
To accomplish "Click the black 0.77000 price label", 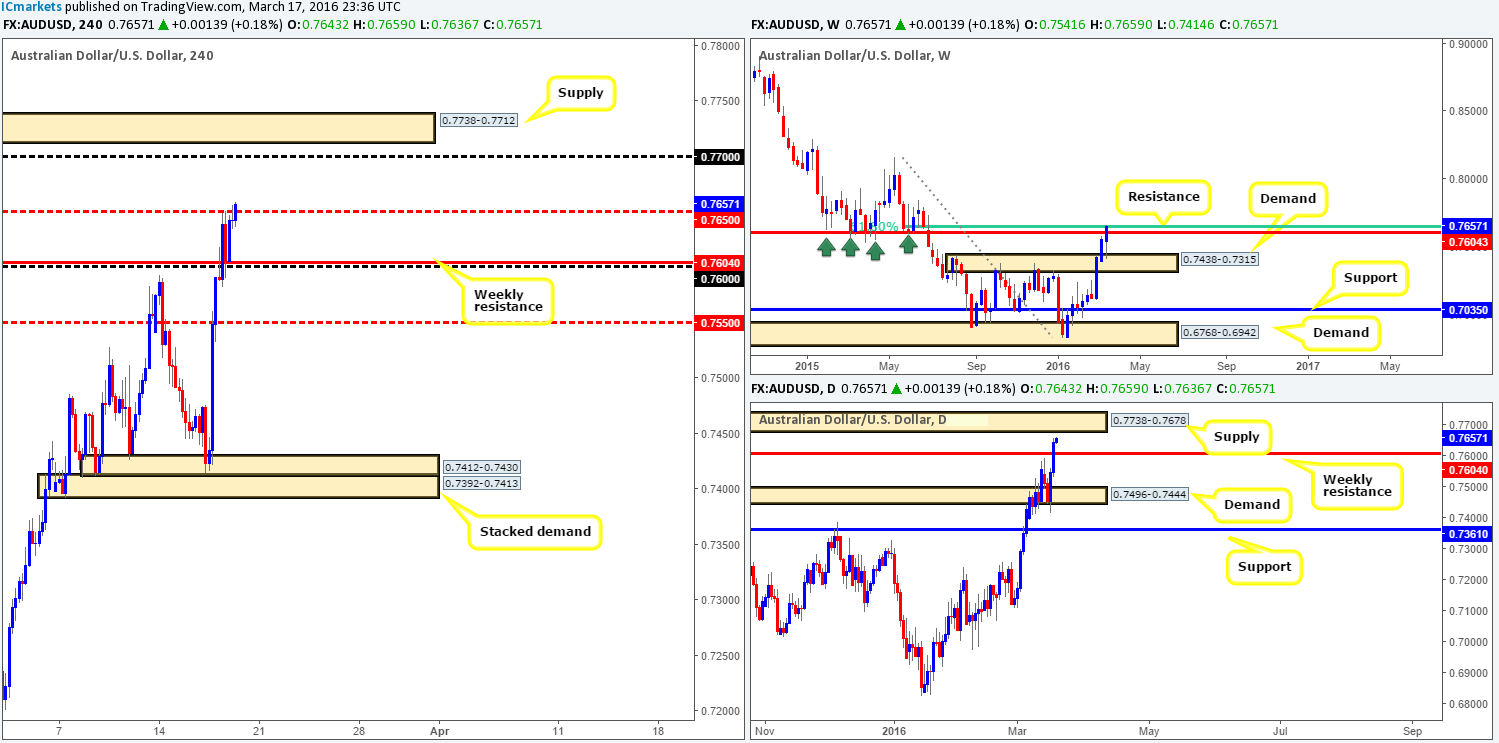I will (719, 157).
